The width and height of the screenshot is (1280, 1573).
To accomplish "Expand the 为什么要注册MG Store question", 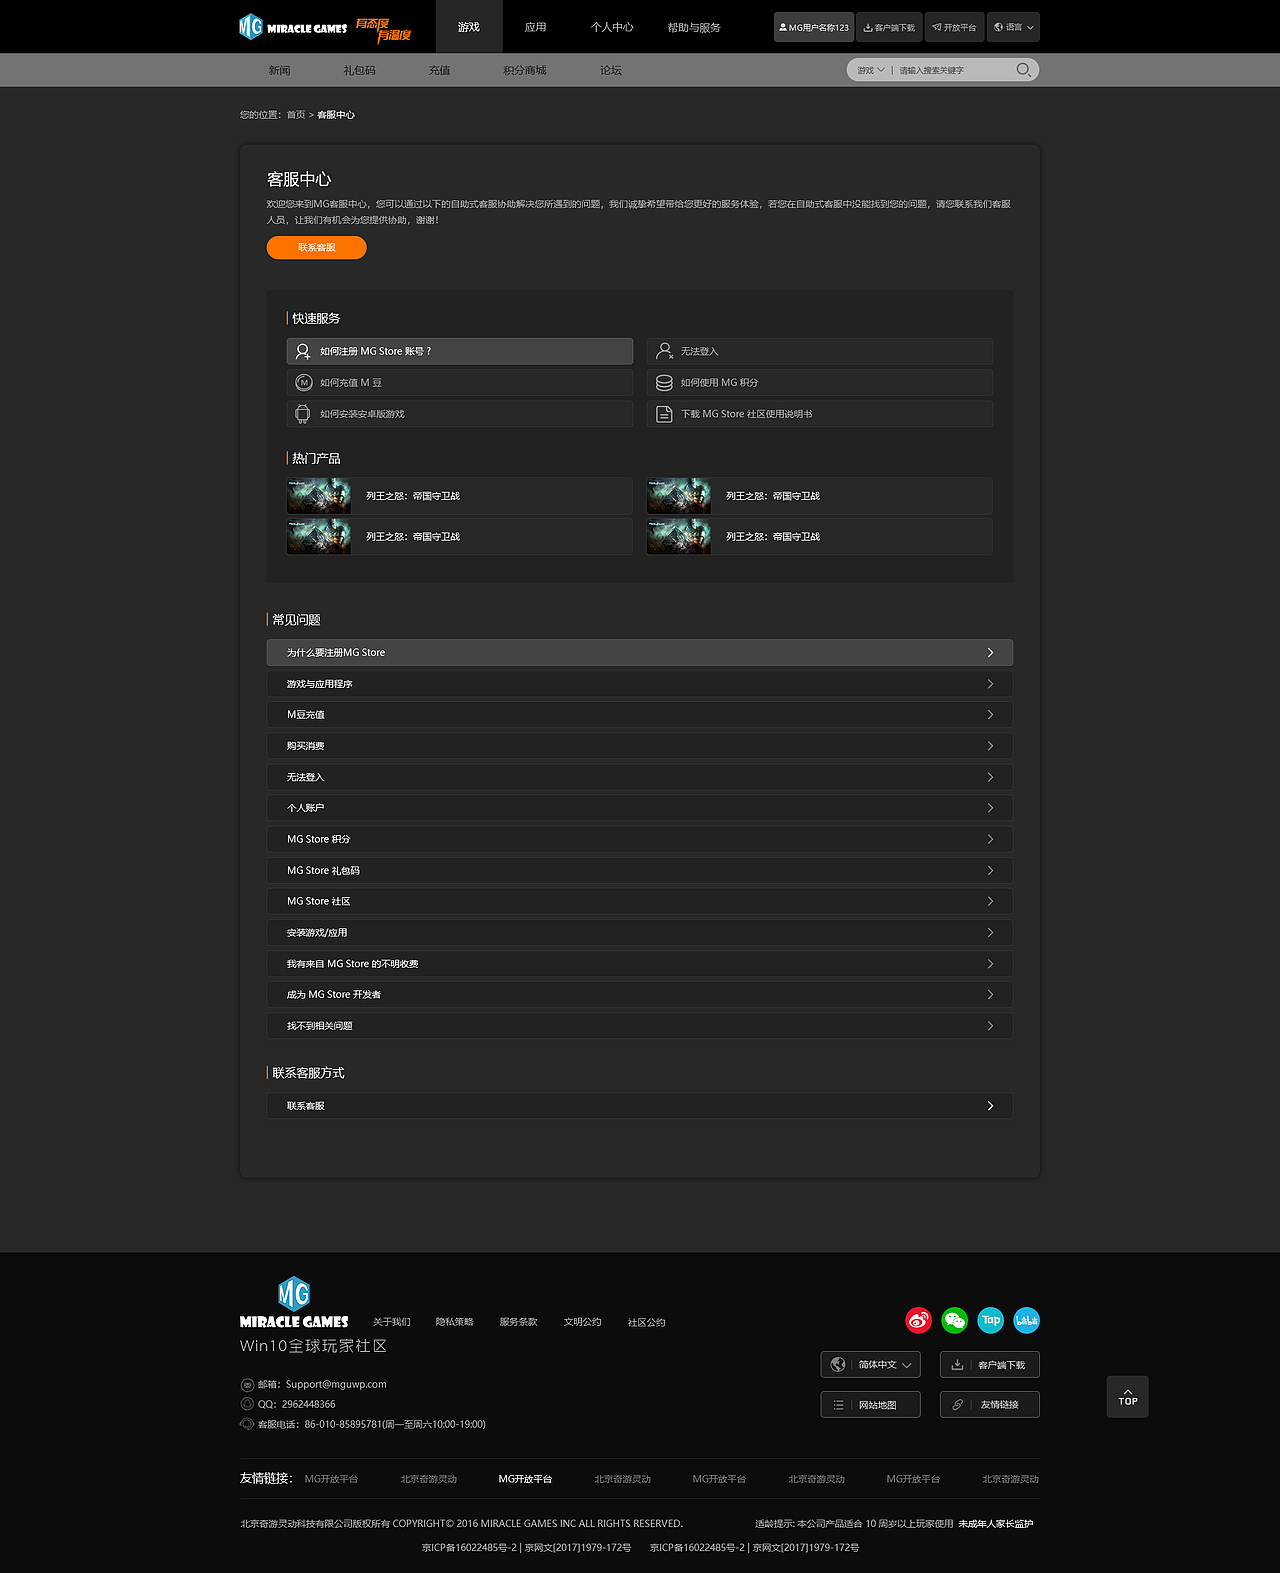I will (x=640, y=652).
